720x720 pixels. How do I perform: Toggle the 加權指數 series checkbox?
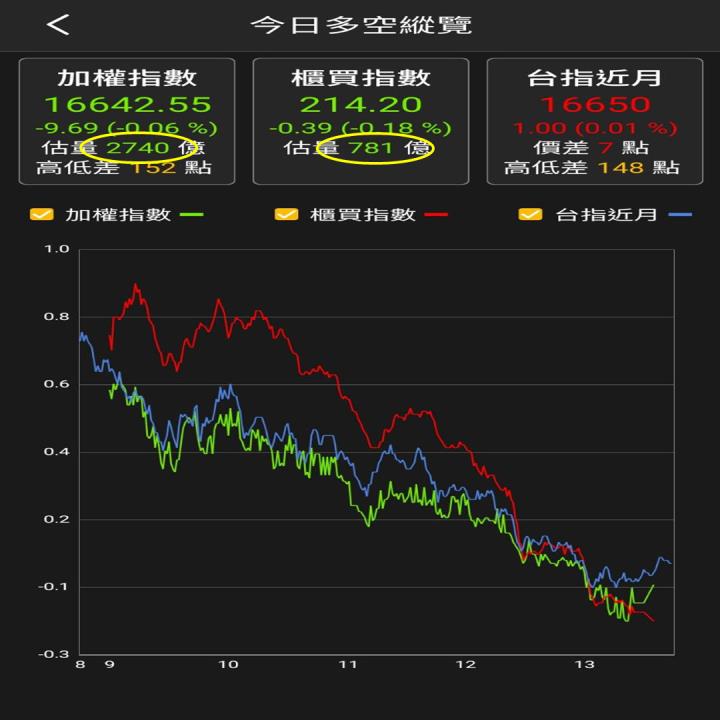(x=41, y=214)
